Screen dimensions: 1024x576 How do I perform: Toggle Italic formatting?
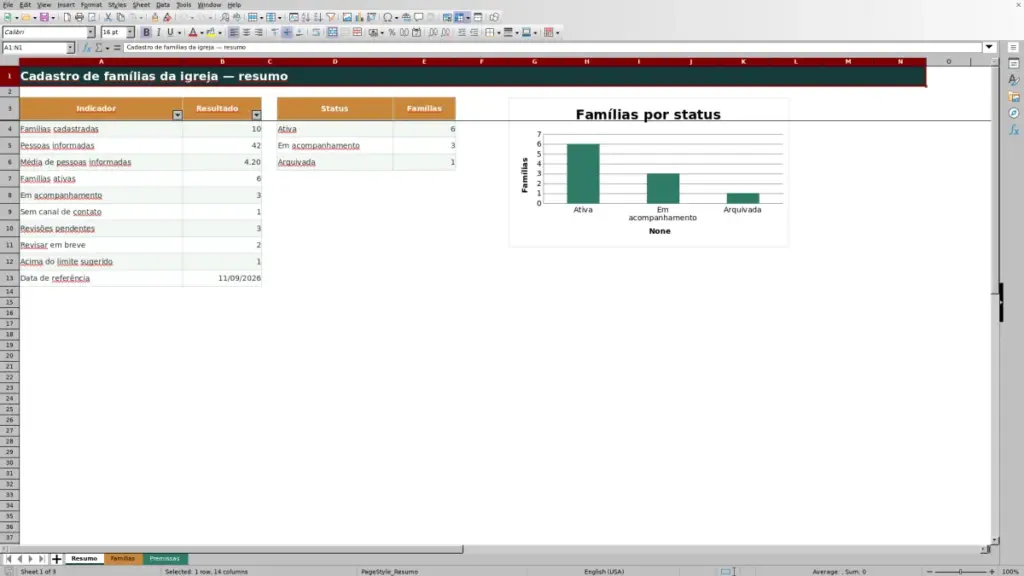[x=159, y=33]
